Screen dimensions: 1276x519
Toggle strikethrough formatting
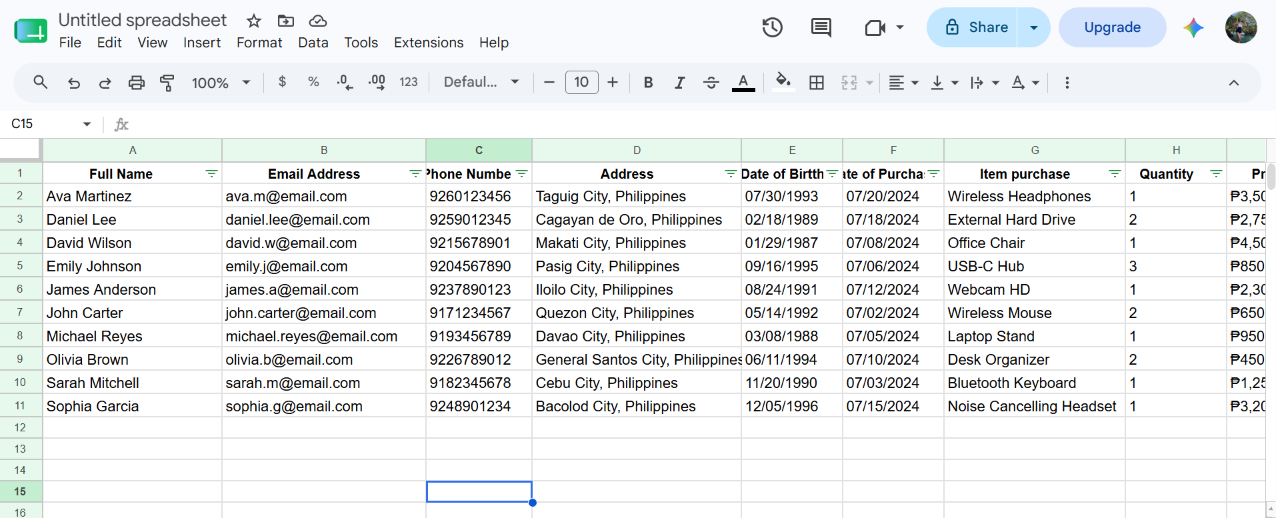point(711,82)
